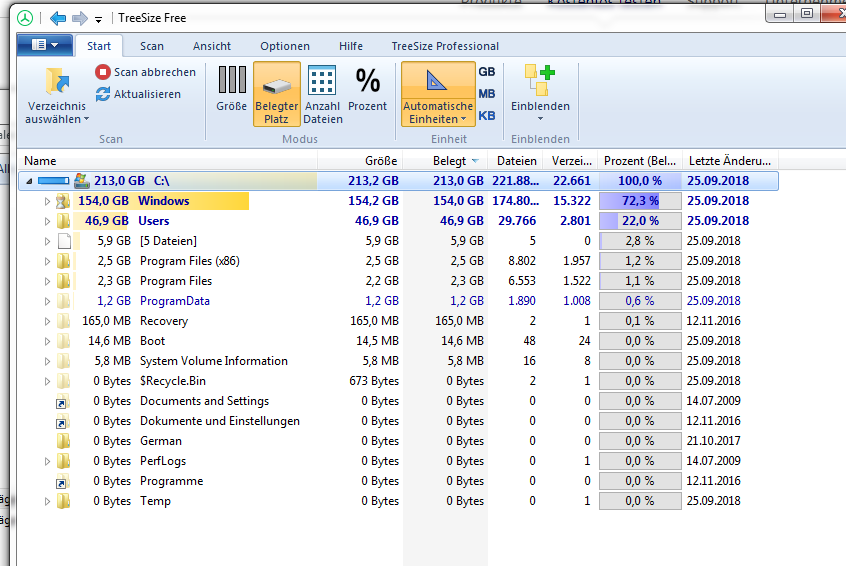Image resolution: width=846 pixels, height=566 pixels.
Task: Open the Scan ribbon tab
Action: [152, 46]
